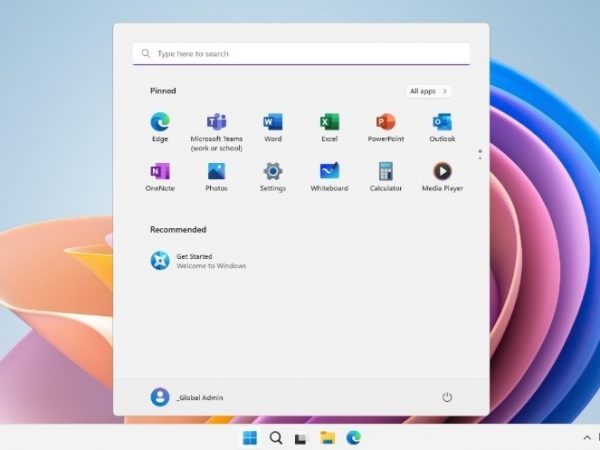Show hidden icons tray chevron

(587, 438)
